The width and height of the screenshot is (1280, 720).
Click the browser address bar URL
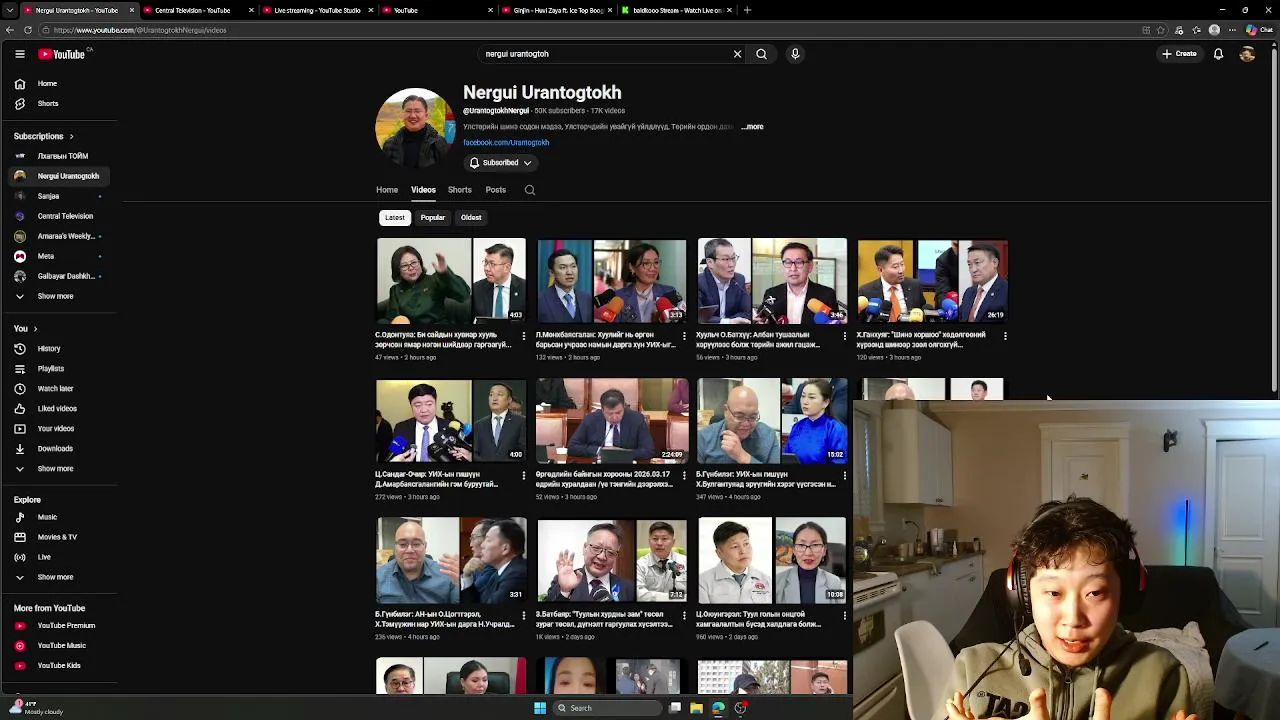[140, 30]
